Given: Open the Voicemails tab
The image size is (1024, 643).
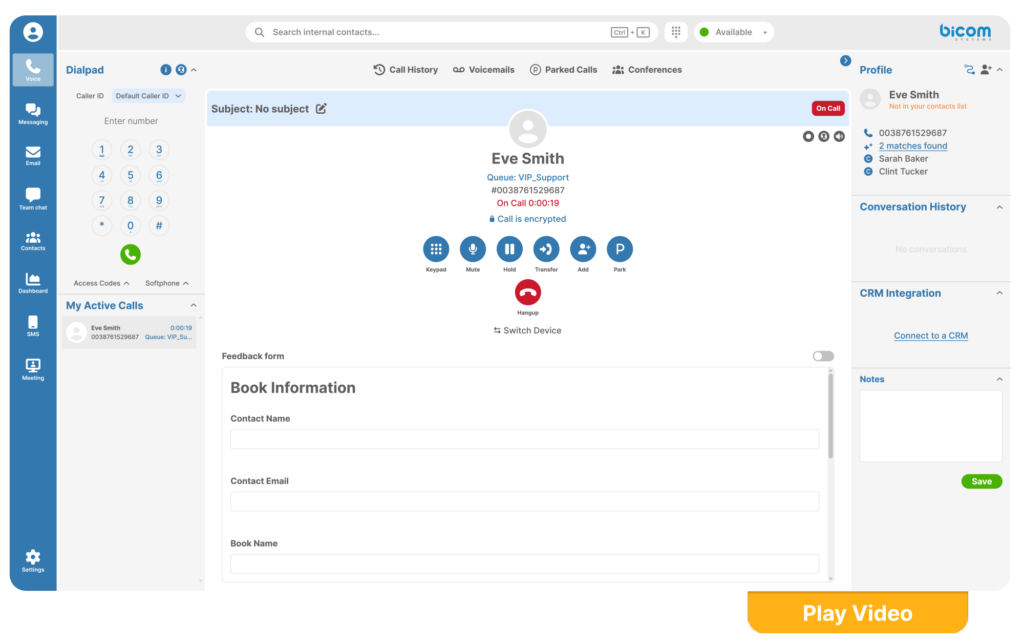Looking at the screenshot, I should [x=484, y=70].
